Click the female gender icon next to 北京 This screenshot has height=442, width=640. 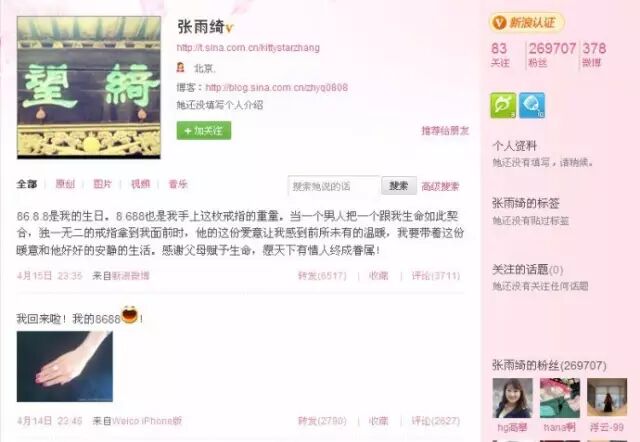click(180, 67)
